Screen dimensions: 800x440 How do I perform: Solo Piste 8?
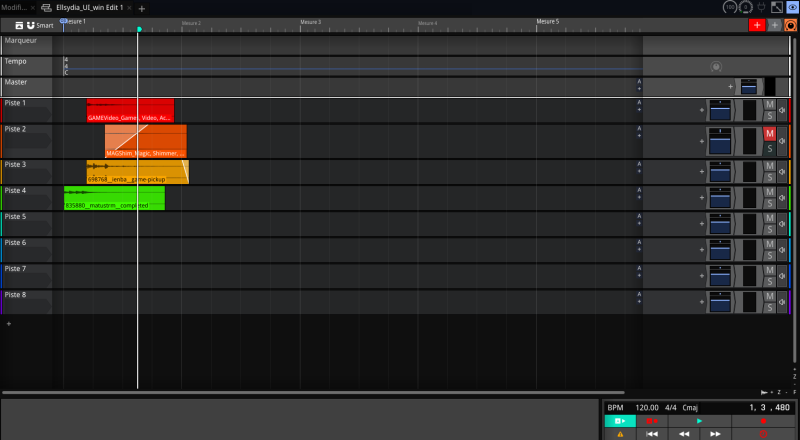(x=769, y=307)
